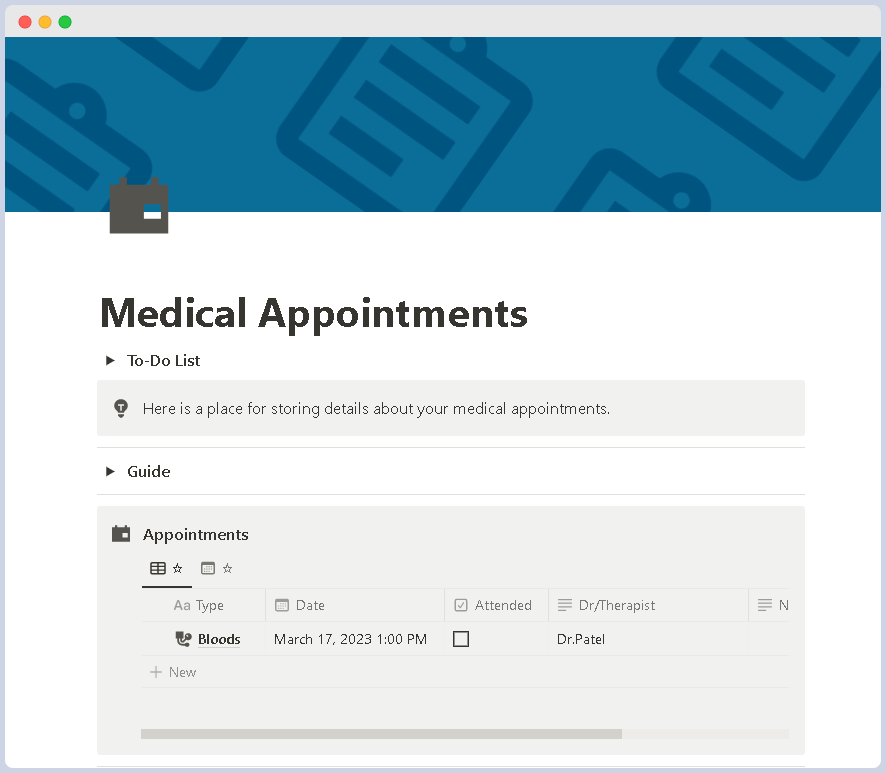Image resolution: width=886 pixels, height=773 pixels.
Task: Click the Date column calendar icon
Action: [x=281, y=605]
